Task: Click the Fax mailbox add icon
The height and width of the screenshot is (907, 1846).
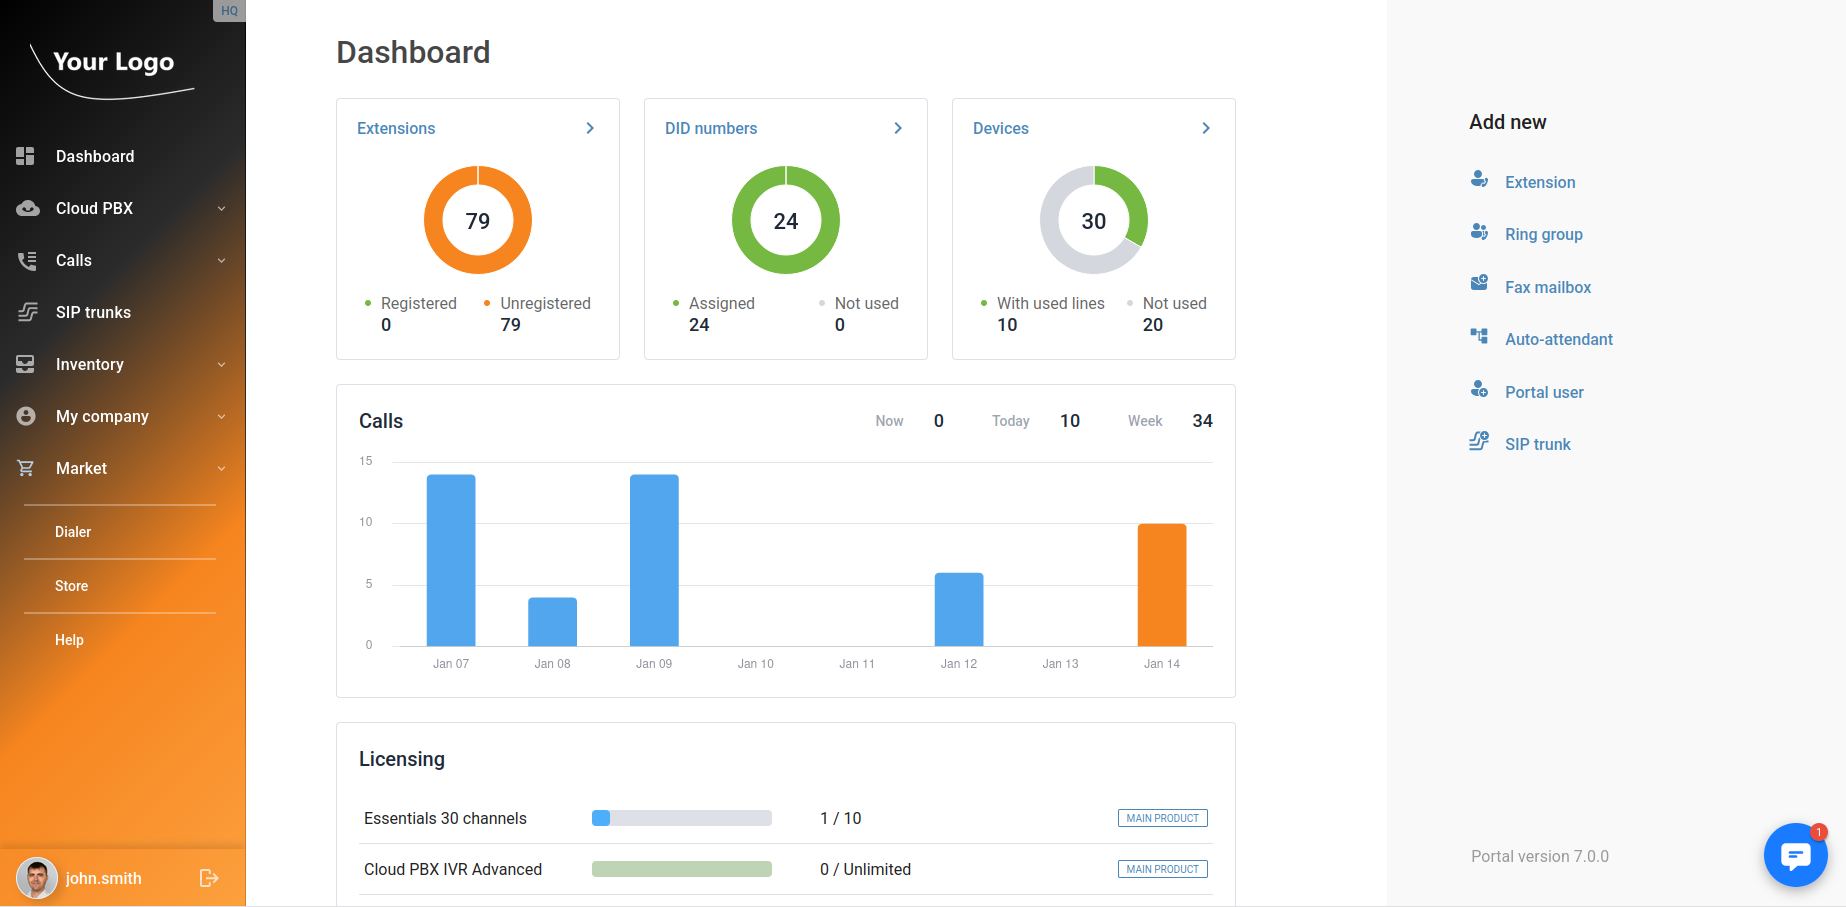Action: [x=1479, y=284]
